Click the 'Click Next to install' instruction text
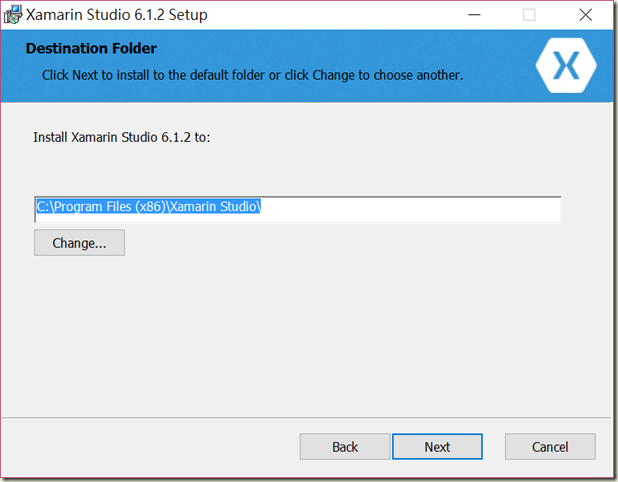This screenshot has height=482, width=618. click(x=253, y=75)
